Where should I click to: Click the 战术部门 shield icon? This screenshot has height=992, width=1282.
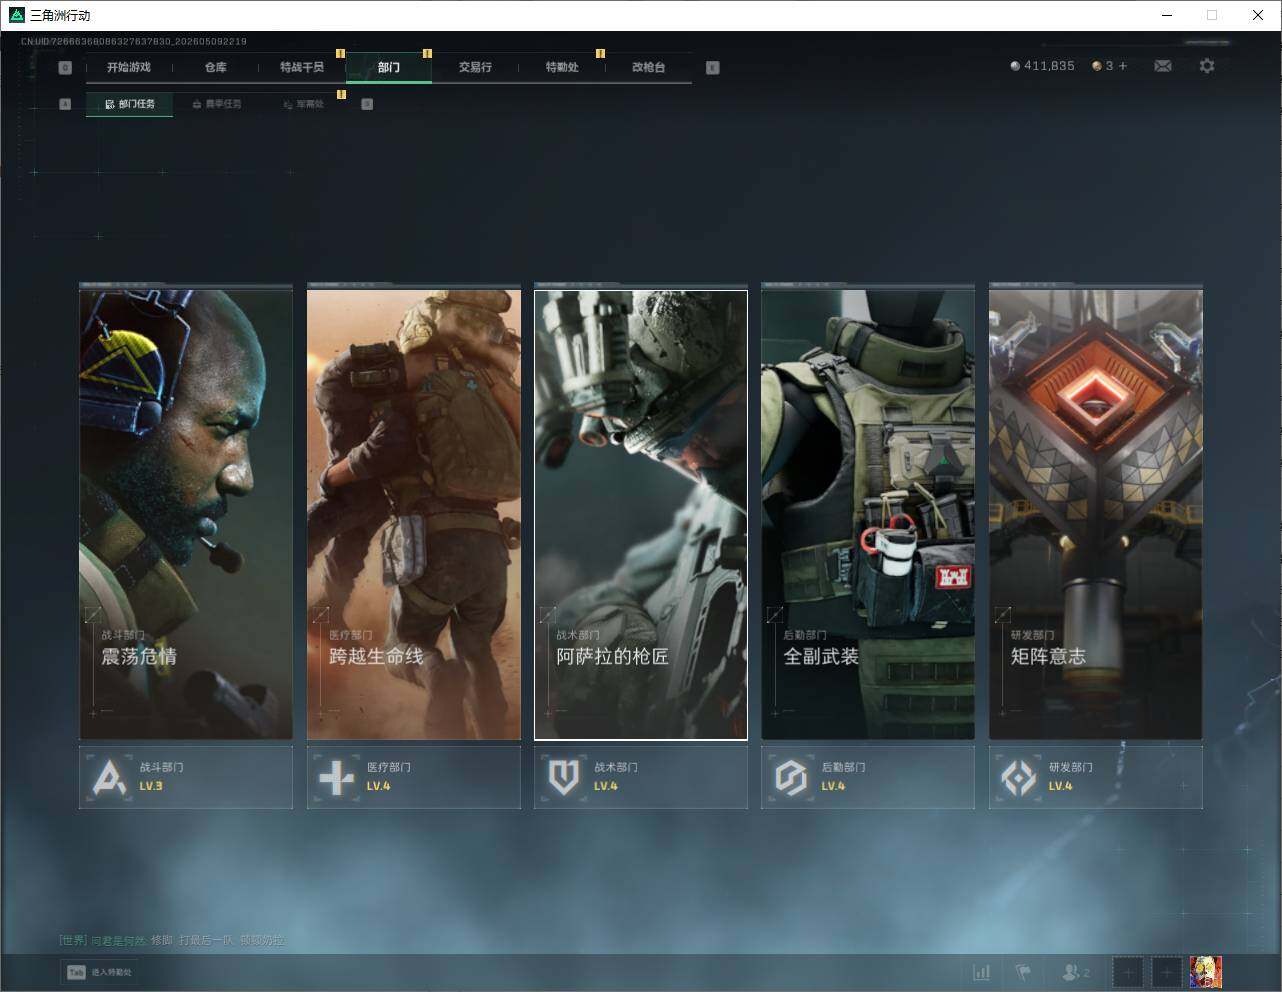[564, 777]
